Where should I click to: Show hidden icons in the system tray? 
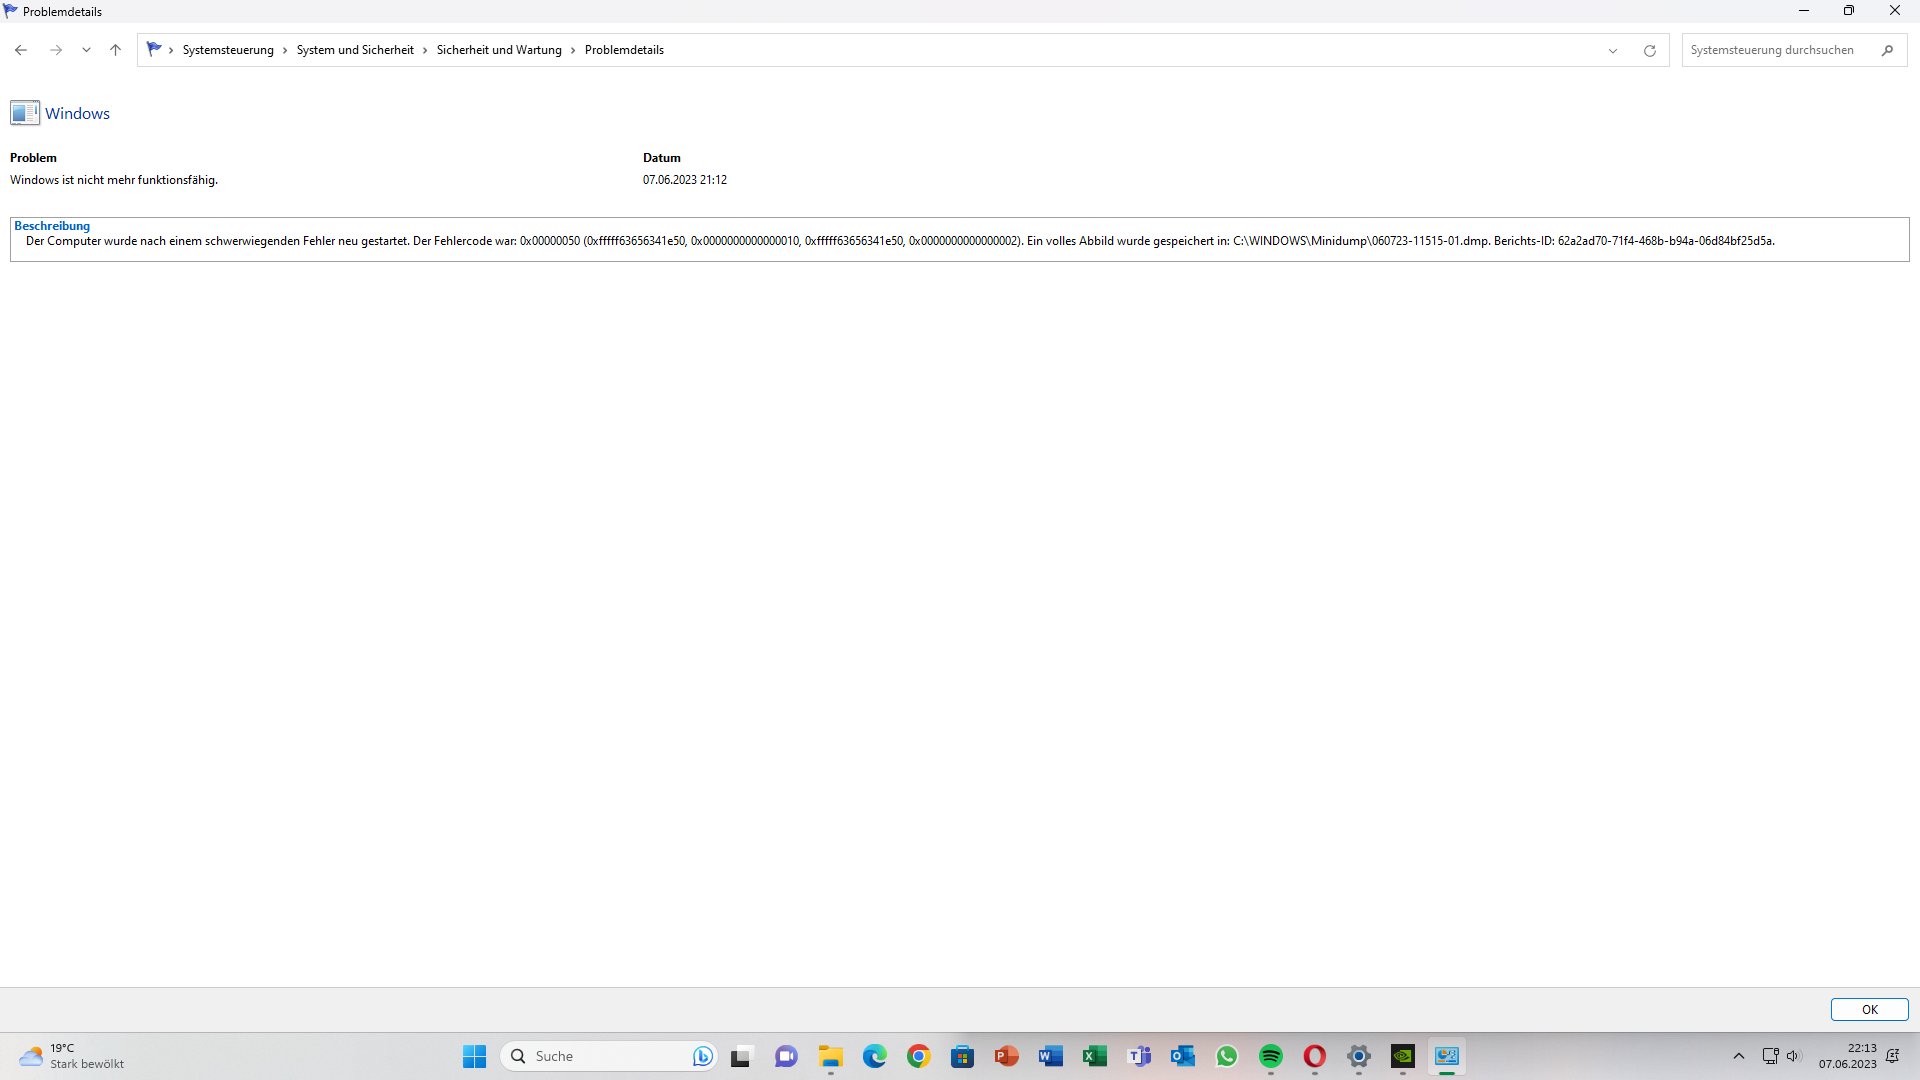point(1738,1055)
